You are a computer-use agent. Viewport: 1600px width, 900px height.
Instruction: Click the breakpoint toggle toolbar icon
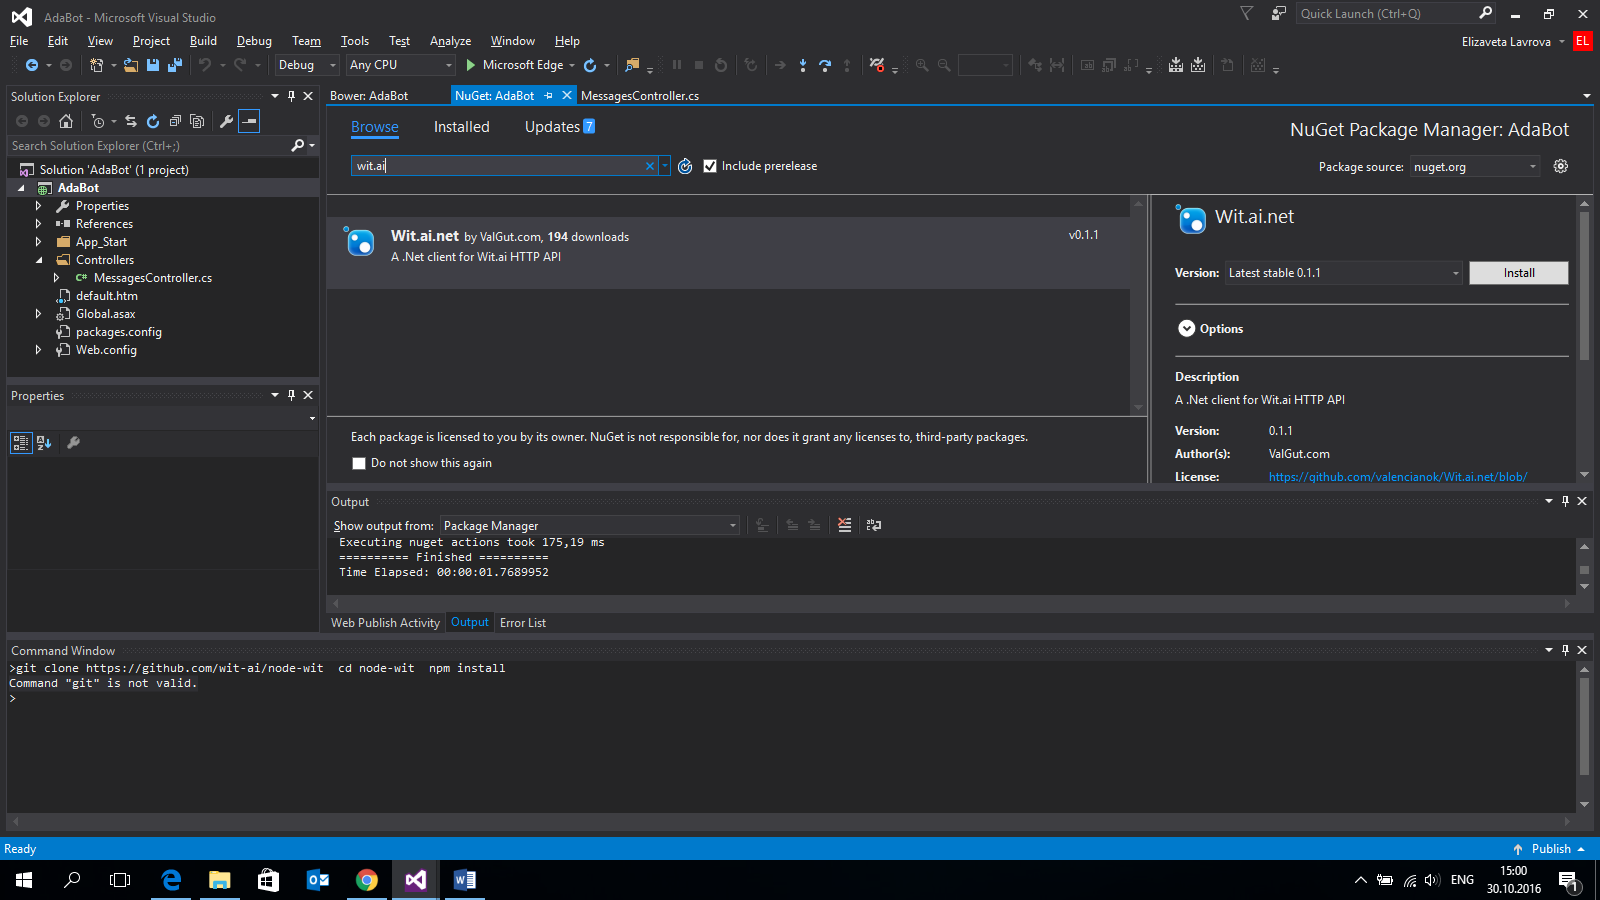[x=877, y=65]
